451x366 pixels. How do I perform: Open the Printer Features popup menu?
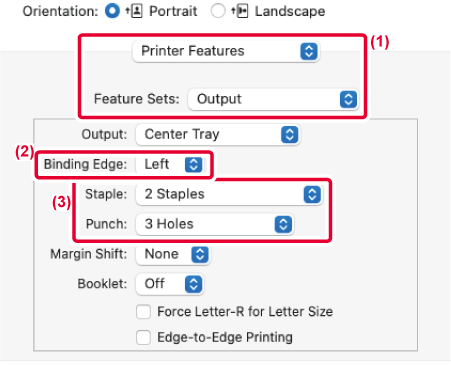point(226,51)
